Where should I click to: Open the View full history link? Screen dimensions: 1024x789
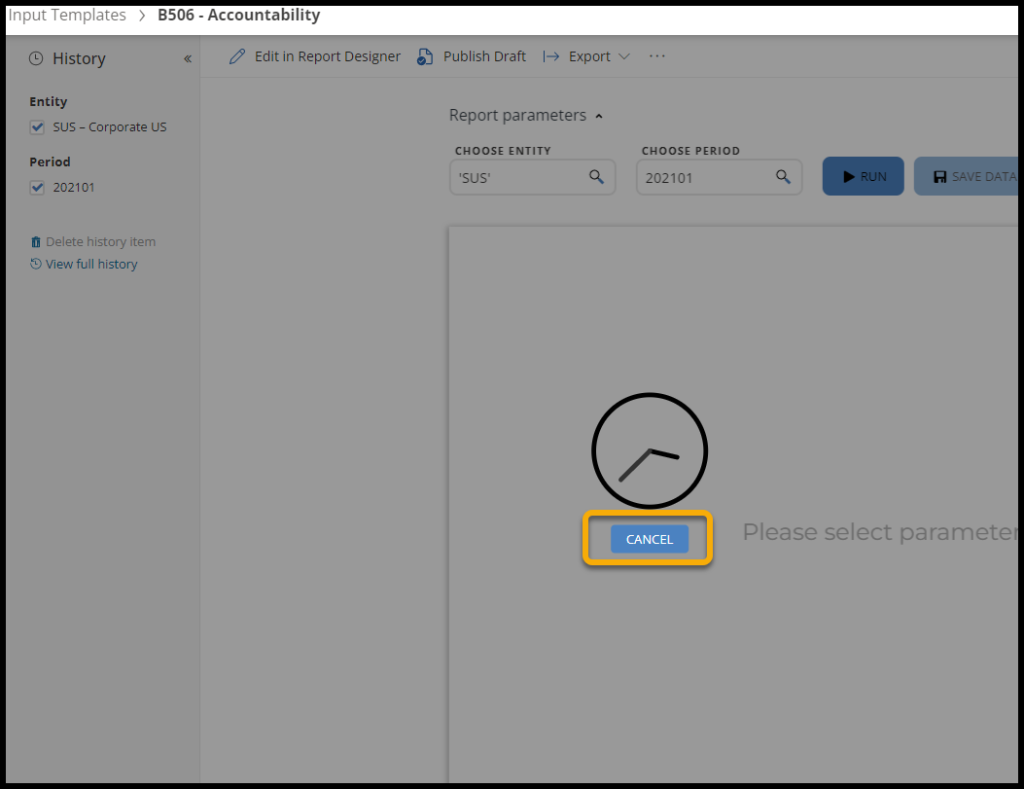pos(91,264)
